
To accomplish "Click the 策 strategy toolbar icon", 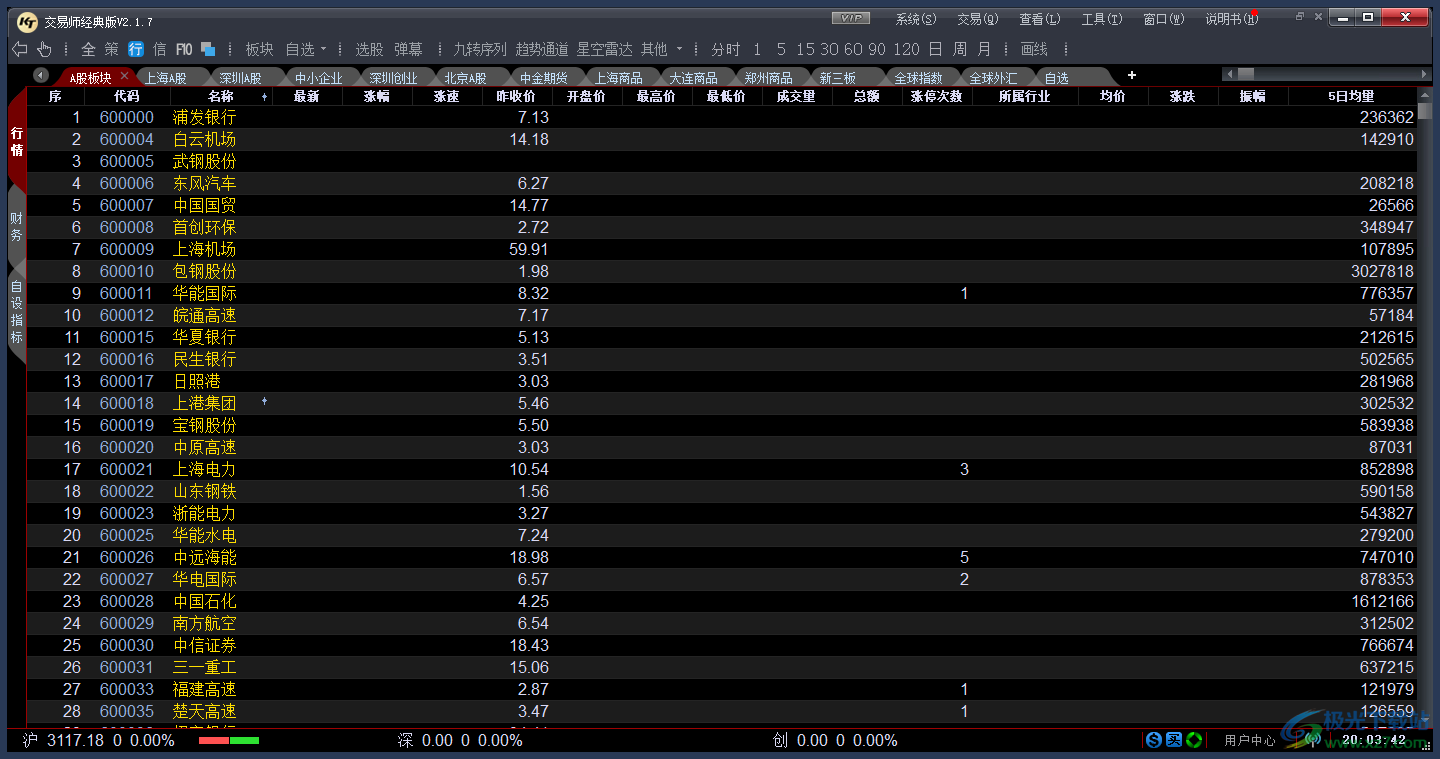I will coord(111,49).
